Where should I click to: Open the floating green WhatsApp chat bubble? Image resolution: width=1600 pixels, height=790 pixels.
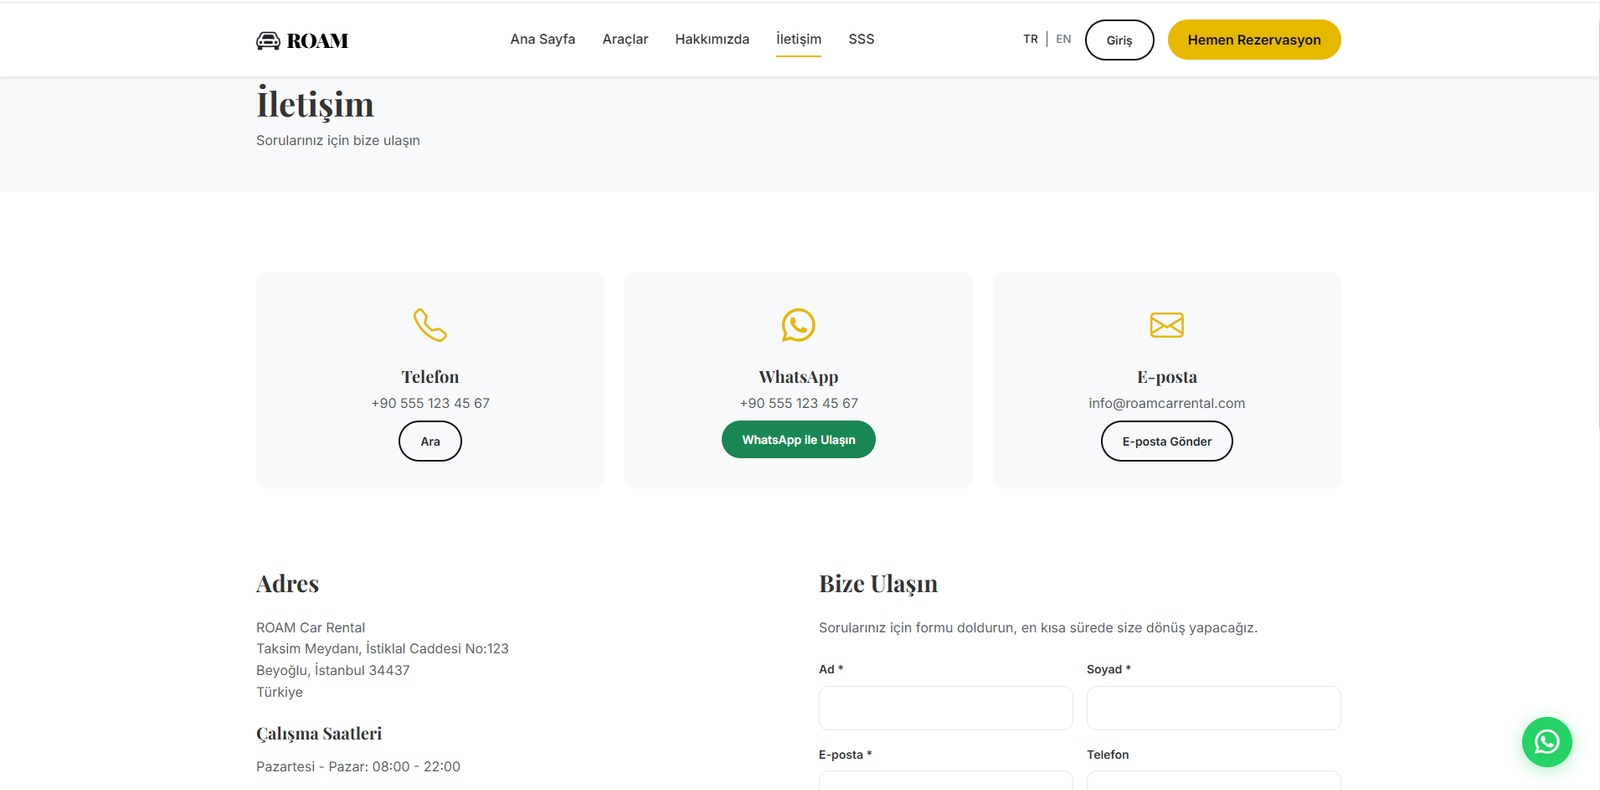pos(1546,742)
